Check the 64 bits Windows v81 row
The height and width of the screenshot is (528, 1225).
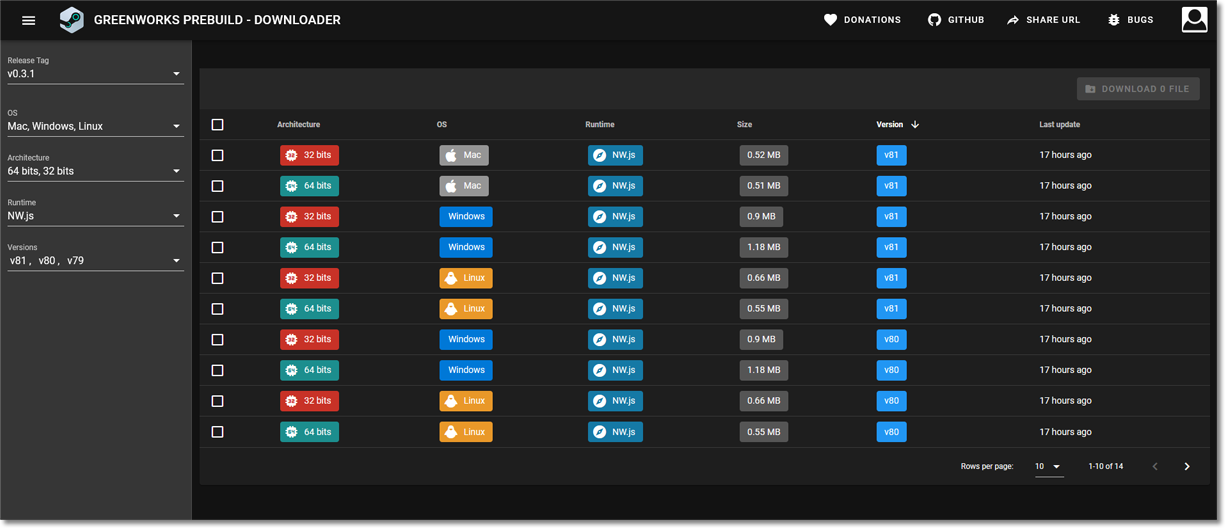tap(217, 248)
